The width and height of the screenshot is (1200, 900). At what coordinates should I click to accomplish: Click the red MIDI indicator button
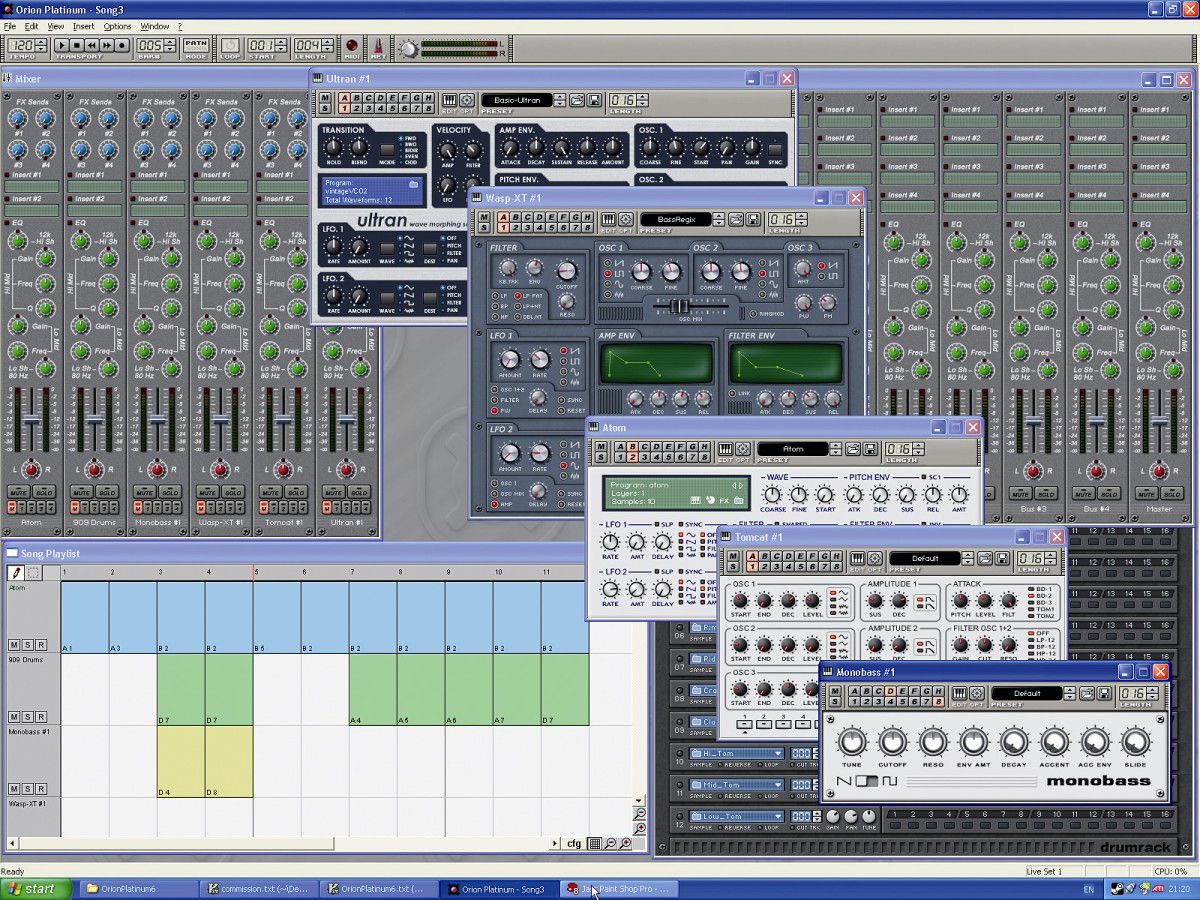click(351, 45)
